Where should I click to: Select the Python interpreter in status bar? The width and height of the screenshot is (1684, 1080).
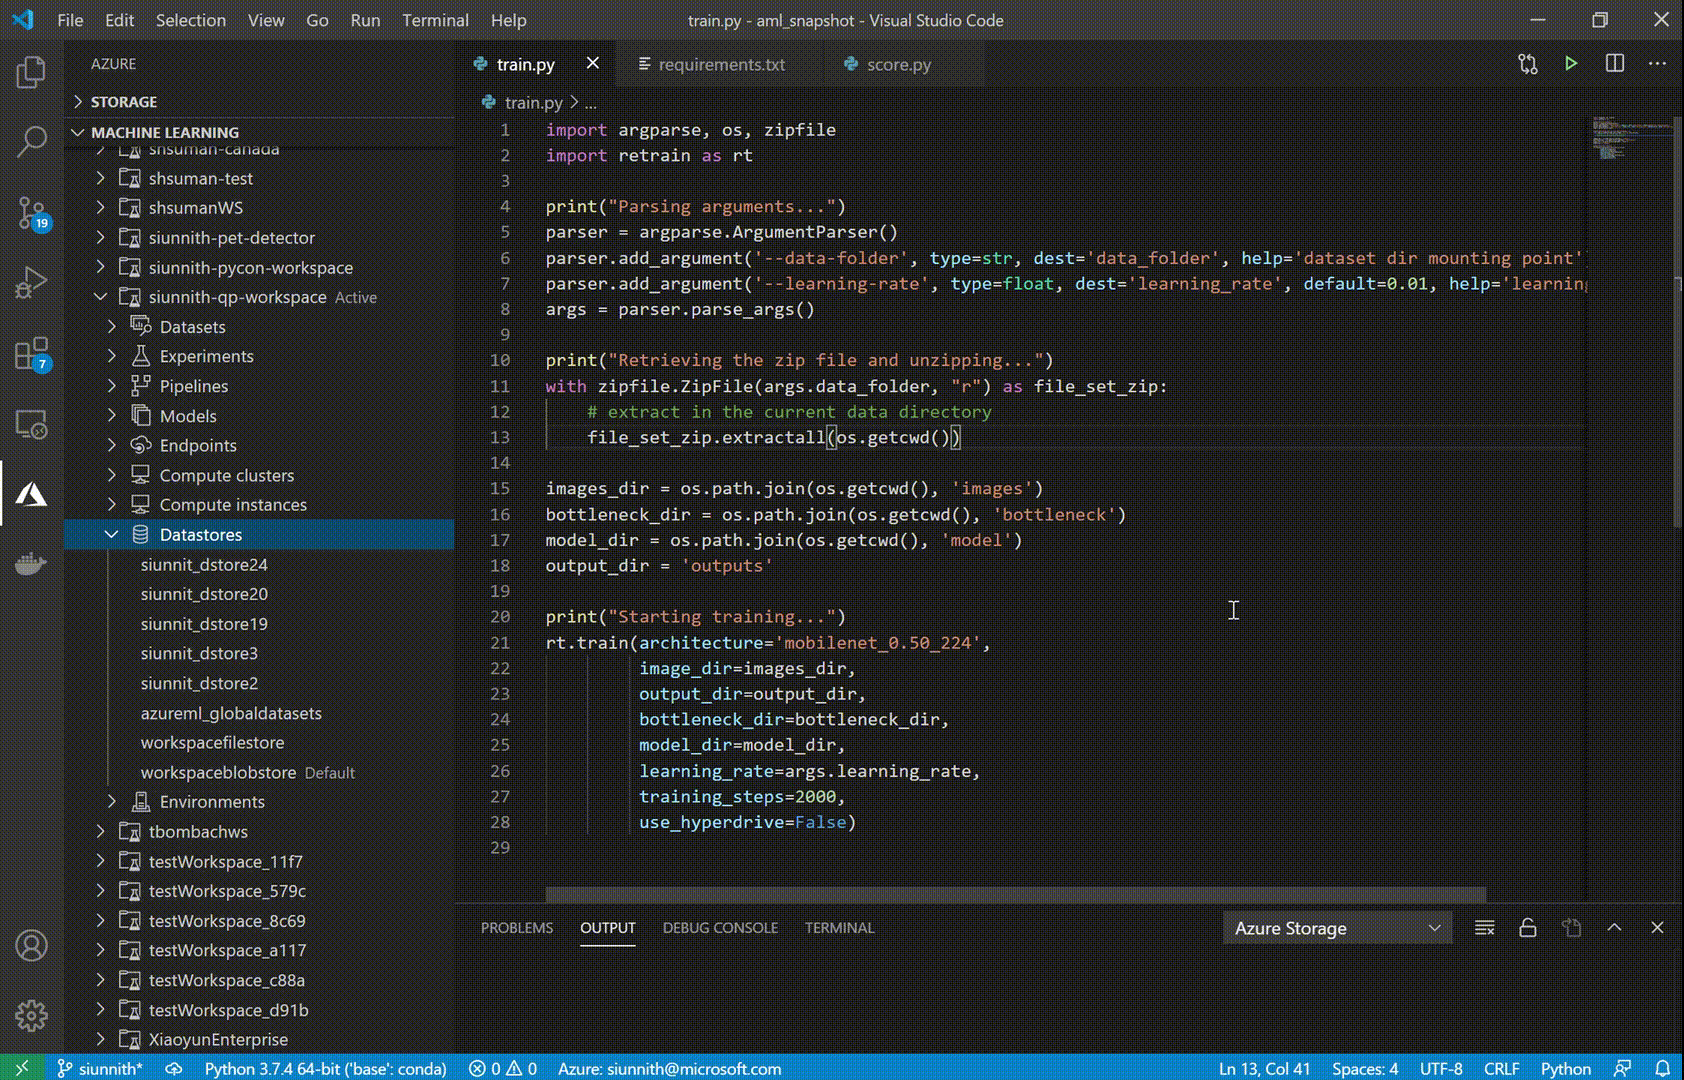[x=325, y=1068]
